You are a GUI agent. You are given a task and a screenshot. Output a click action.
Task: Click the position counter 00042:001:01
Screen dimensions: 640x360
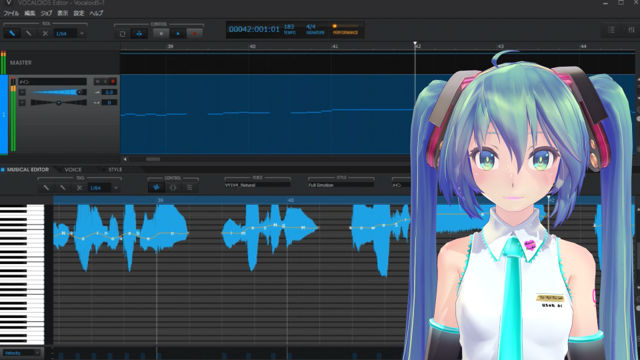click(254, 29)
